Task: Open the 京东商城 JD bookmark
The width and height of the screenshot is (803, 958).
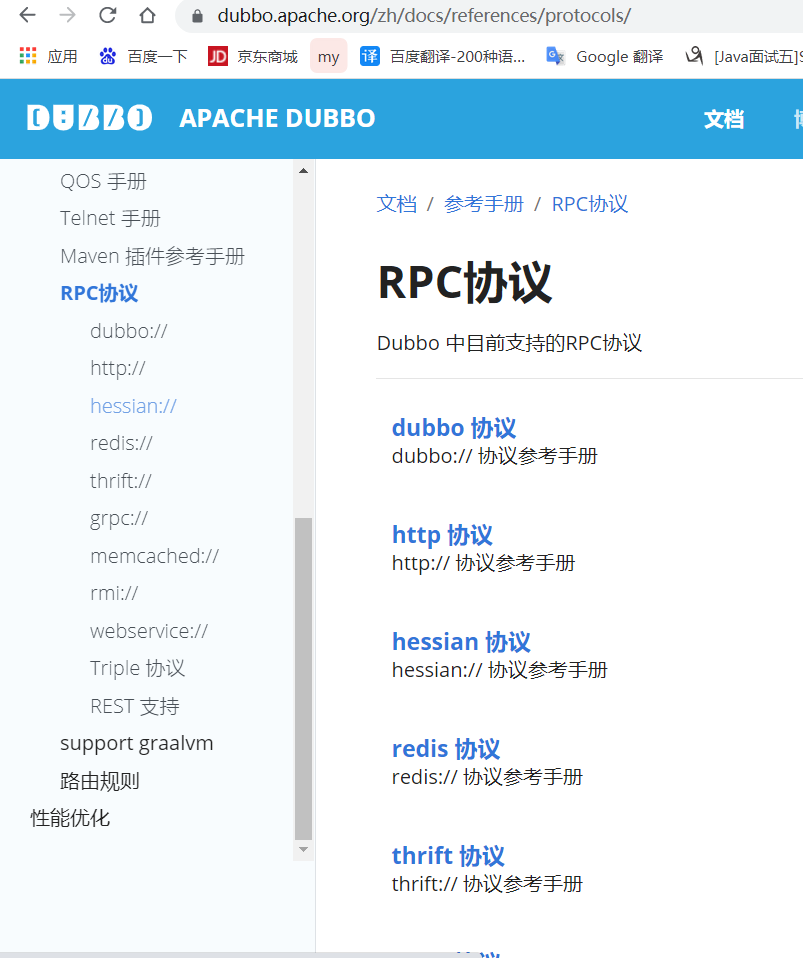Action: [x=243, y=56]
